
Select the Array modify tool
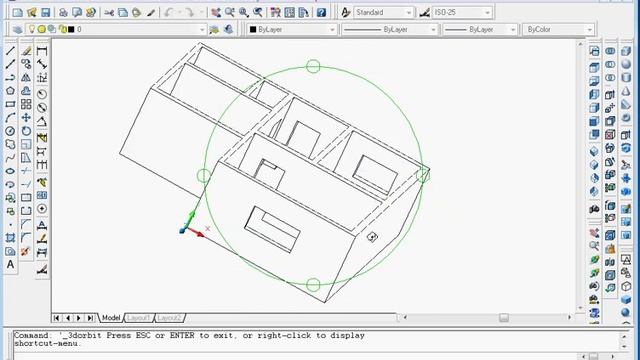26,104
